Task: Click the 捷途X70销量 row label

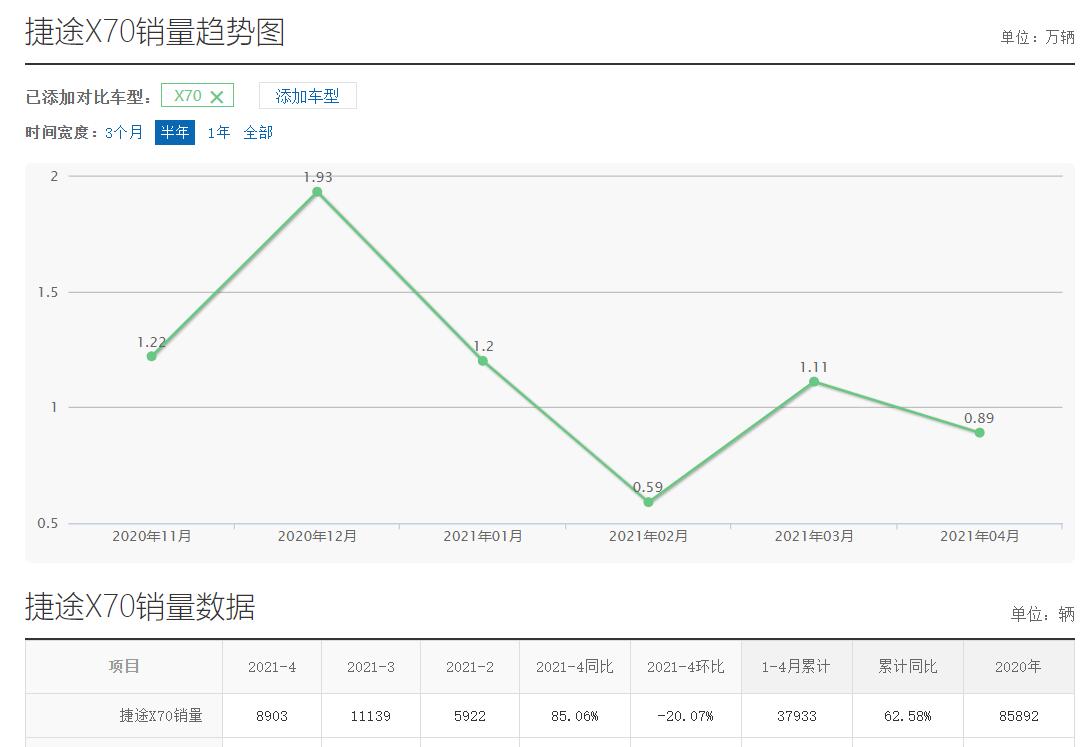Action: pyautogui.click(x=161, y=716)
